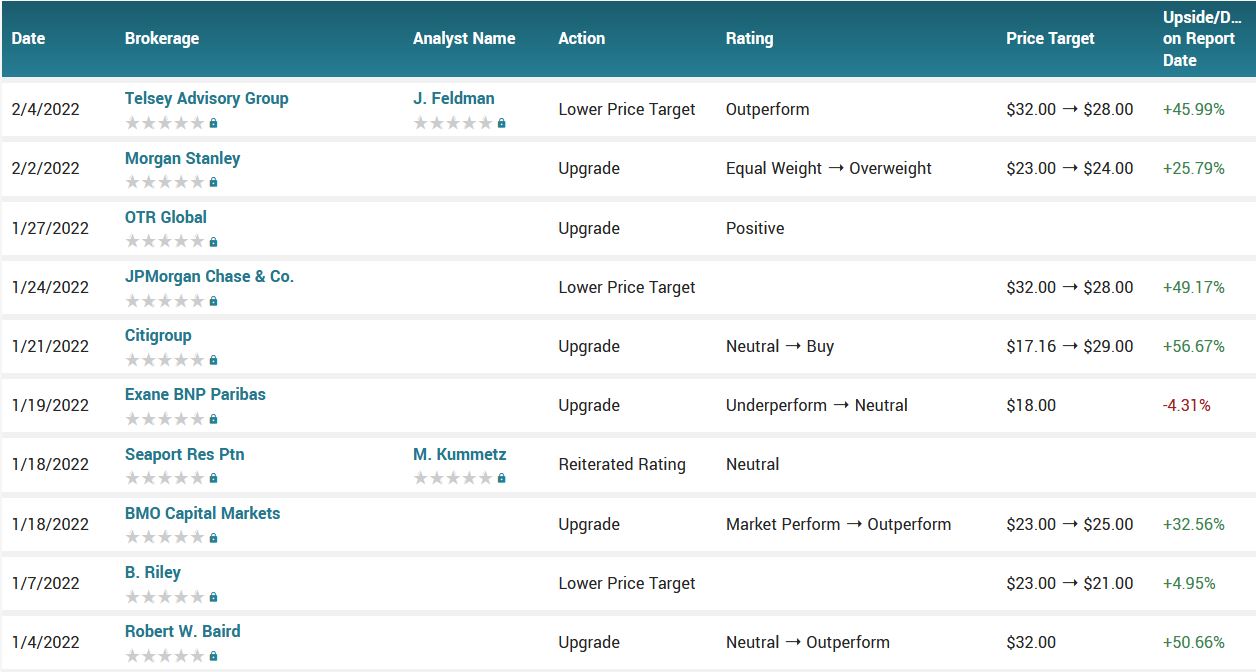Click star rating under Morgan Stanley
This screenshot has height=672, width=1256.
tap(165, 182)
